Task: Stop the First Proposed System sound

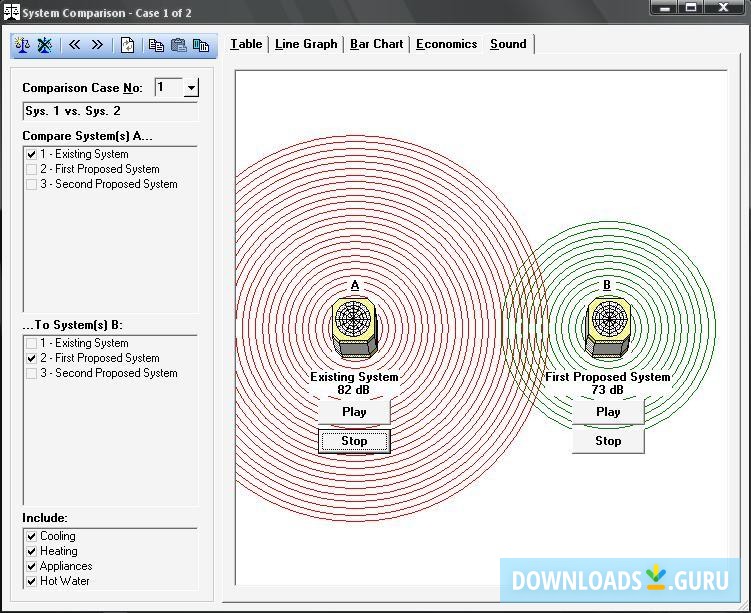Action: [608, 440]
